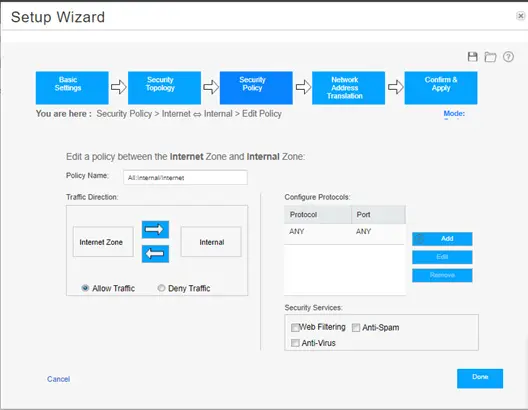This screenshot has width=528, height=410.
Task: Open the folder icon near help
Action: 490,57
